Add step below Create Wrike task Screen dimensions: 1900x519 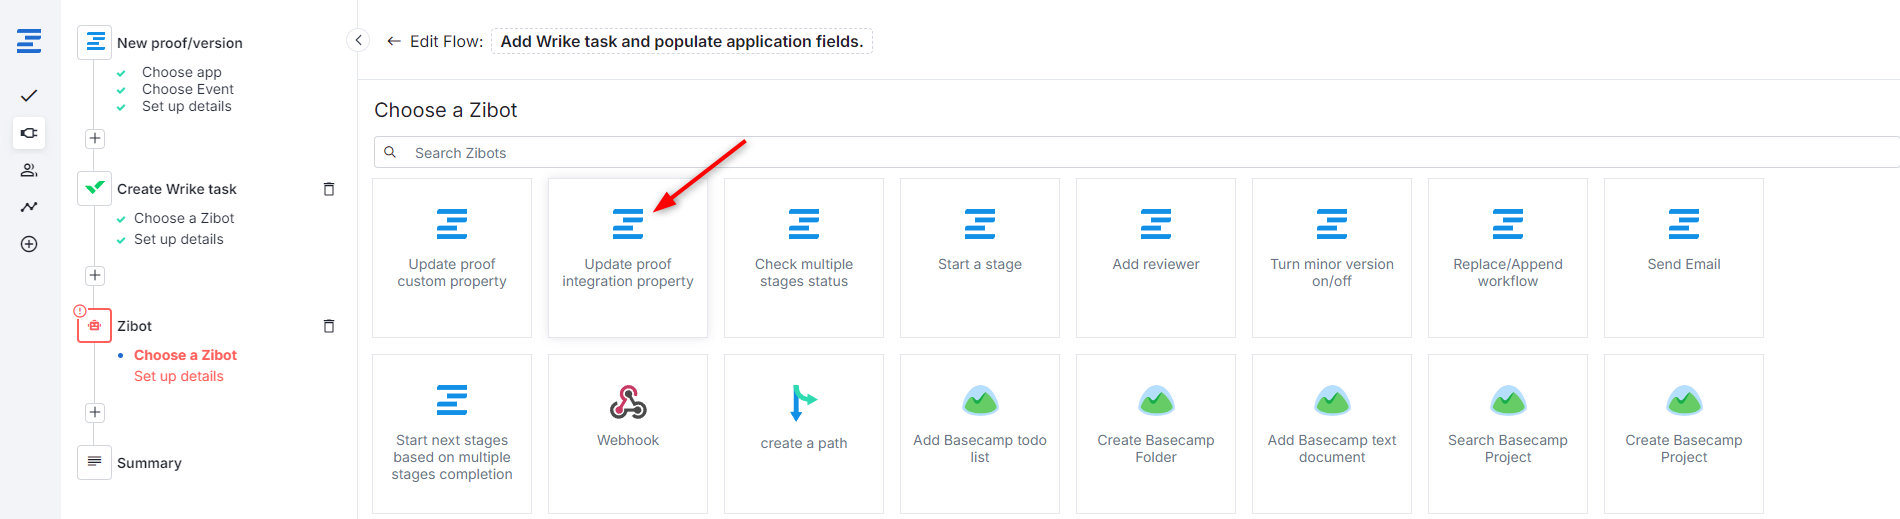[95, 276]
